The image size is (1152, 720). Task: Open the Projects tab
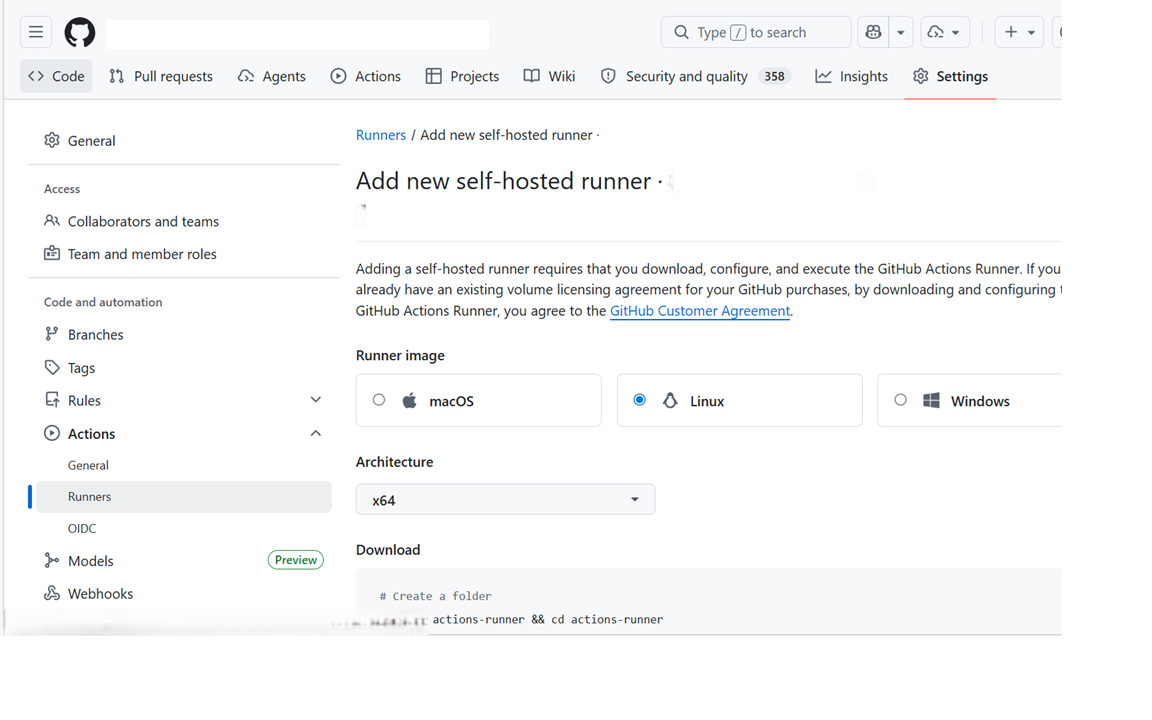tap(462, 76)
